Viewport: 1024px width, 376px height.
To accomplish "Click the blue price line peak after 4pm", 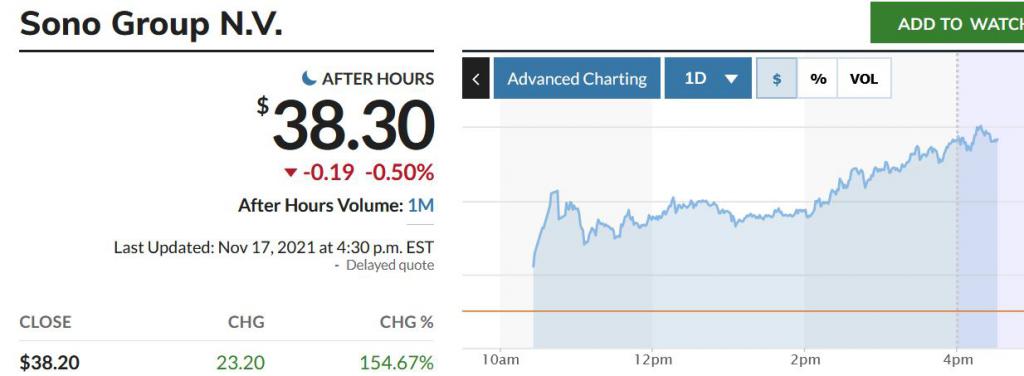I will click(979, 127).
